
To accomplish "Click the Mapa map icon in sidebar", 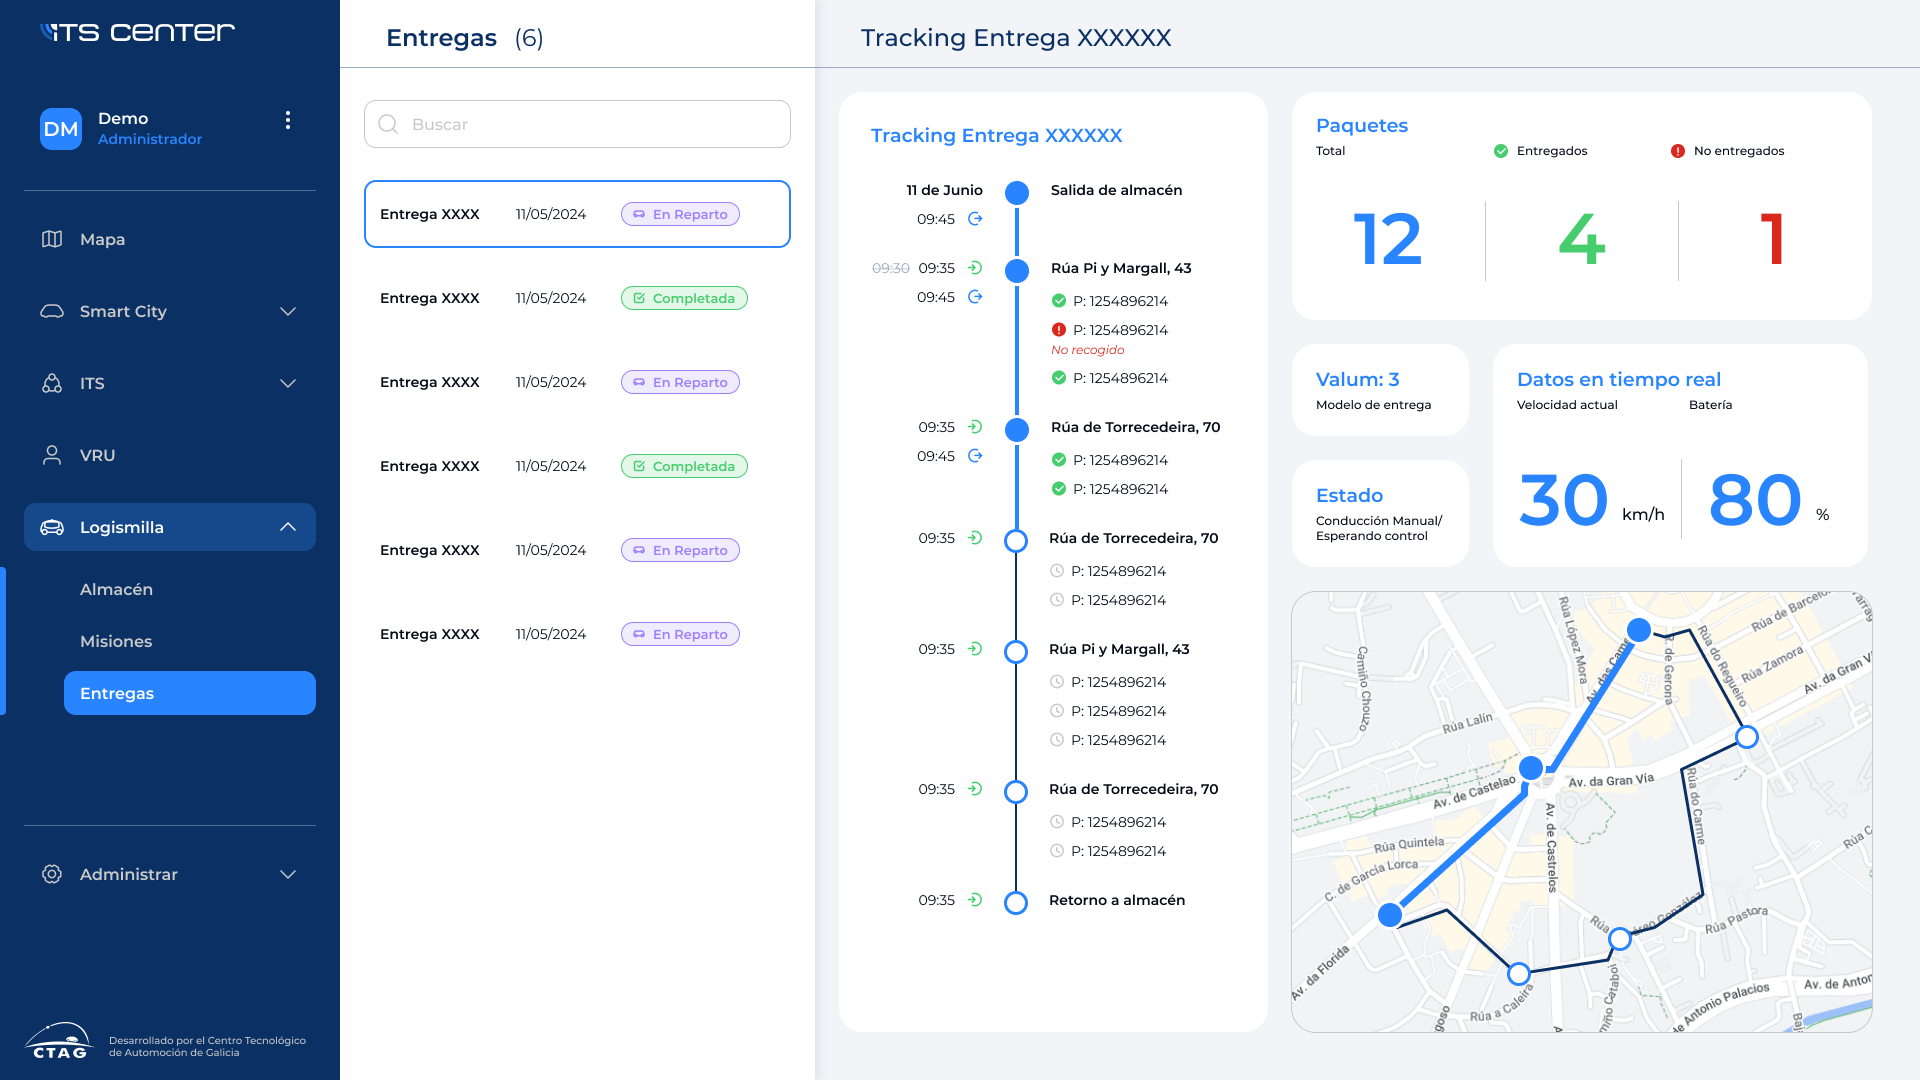I will [x=52, y=239].
